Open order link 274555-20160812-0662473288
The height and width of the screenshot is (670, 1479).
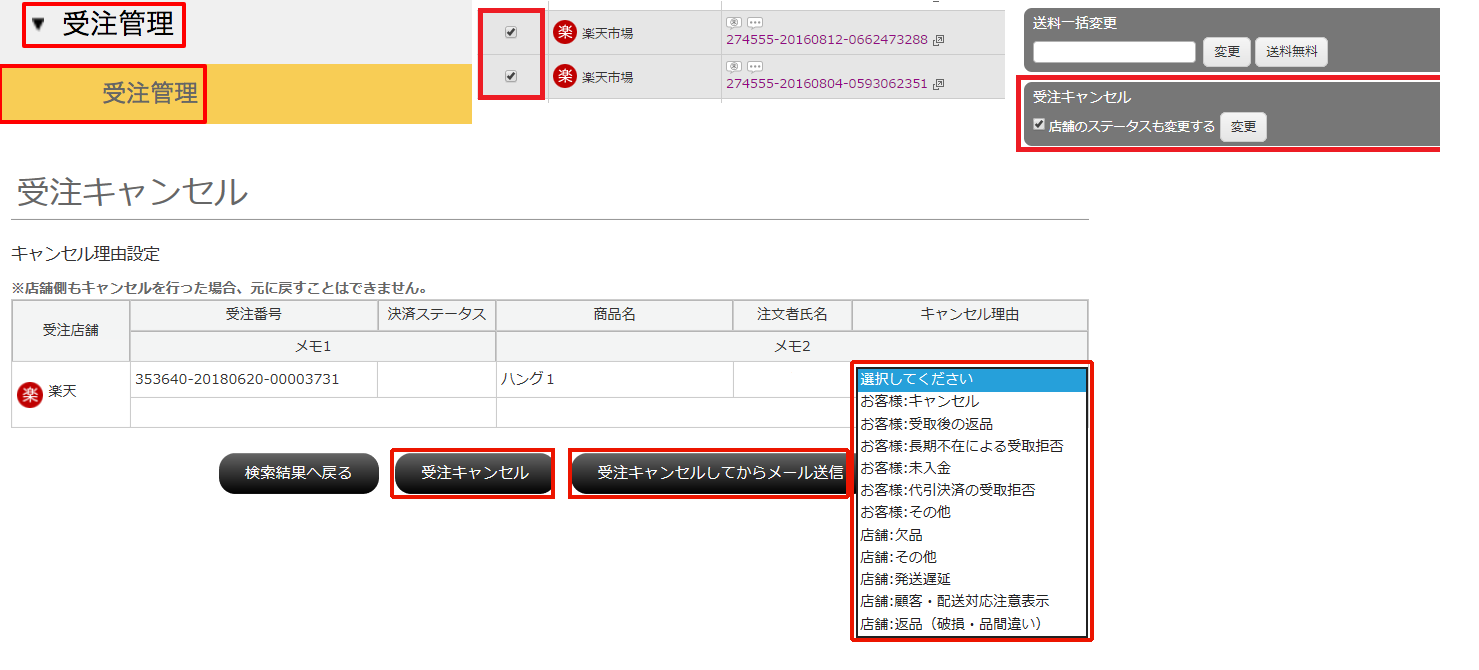point(826,41)
